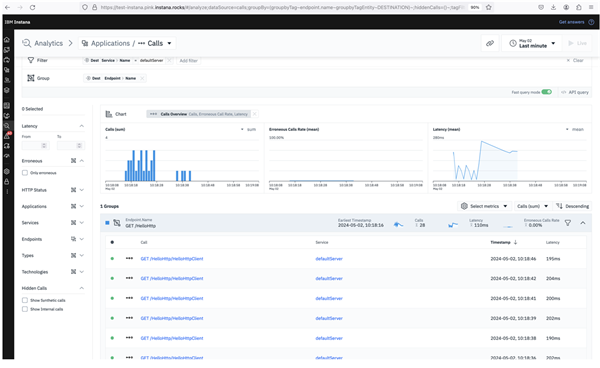Click the Calls Overview chart tag
Image resolution: width=600 pixels, height=368 pixels.
click(199, 114)
